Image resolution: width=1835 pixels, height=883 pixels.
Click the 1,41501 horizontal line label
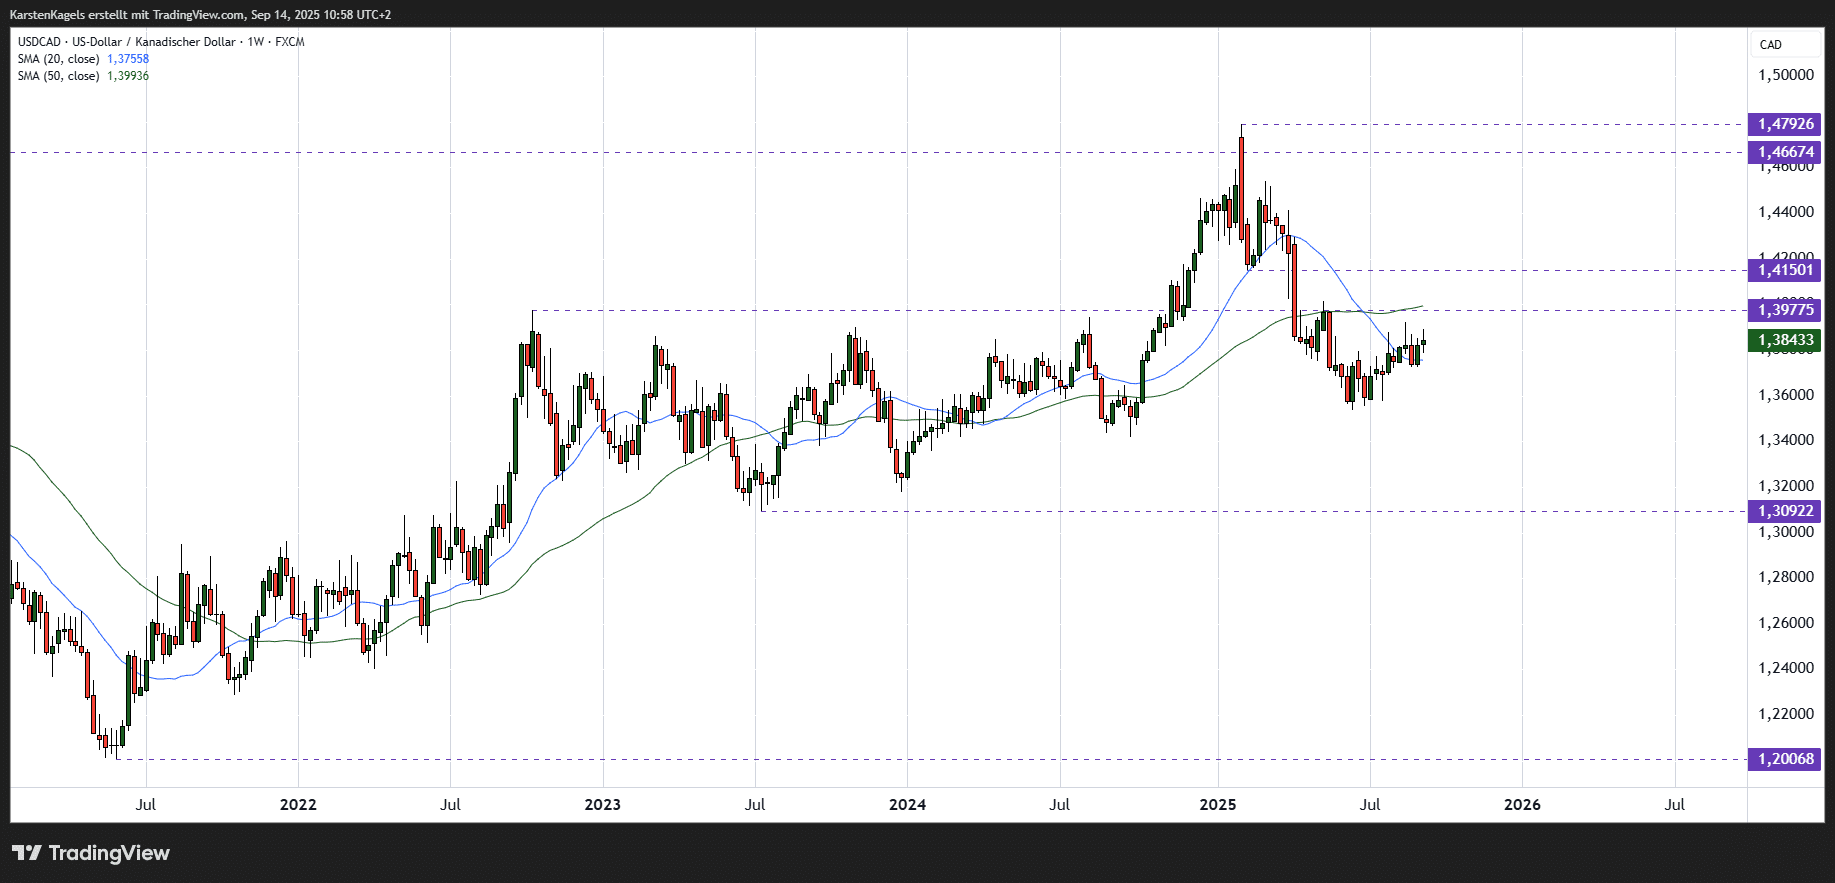pos(1785,270)
